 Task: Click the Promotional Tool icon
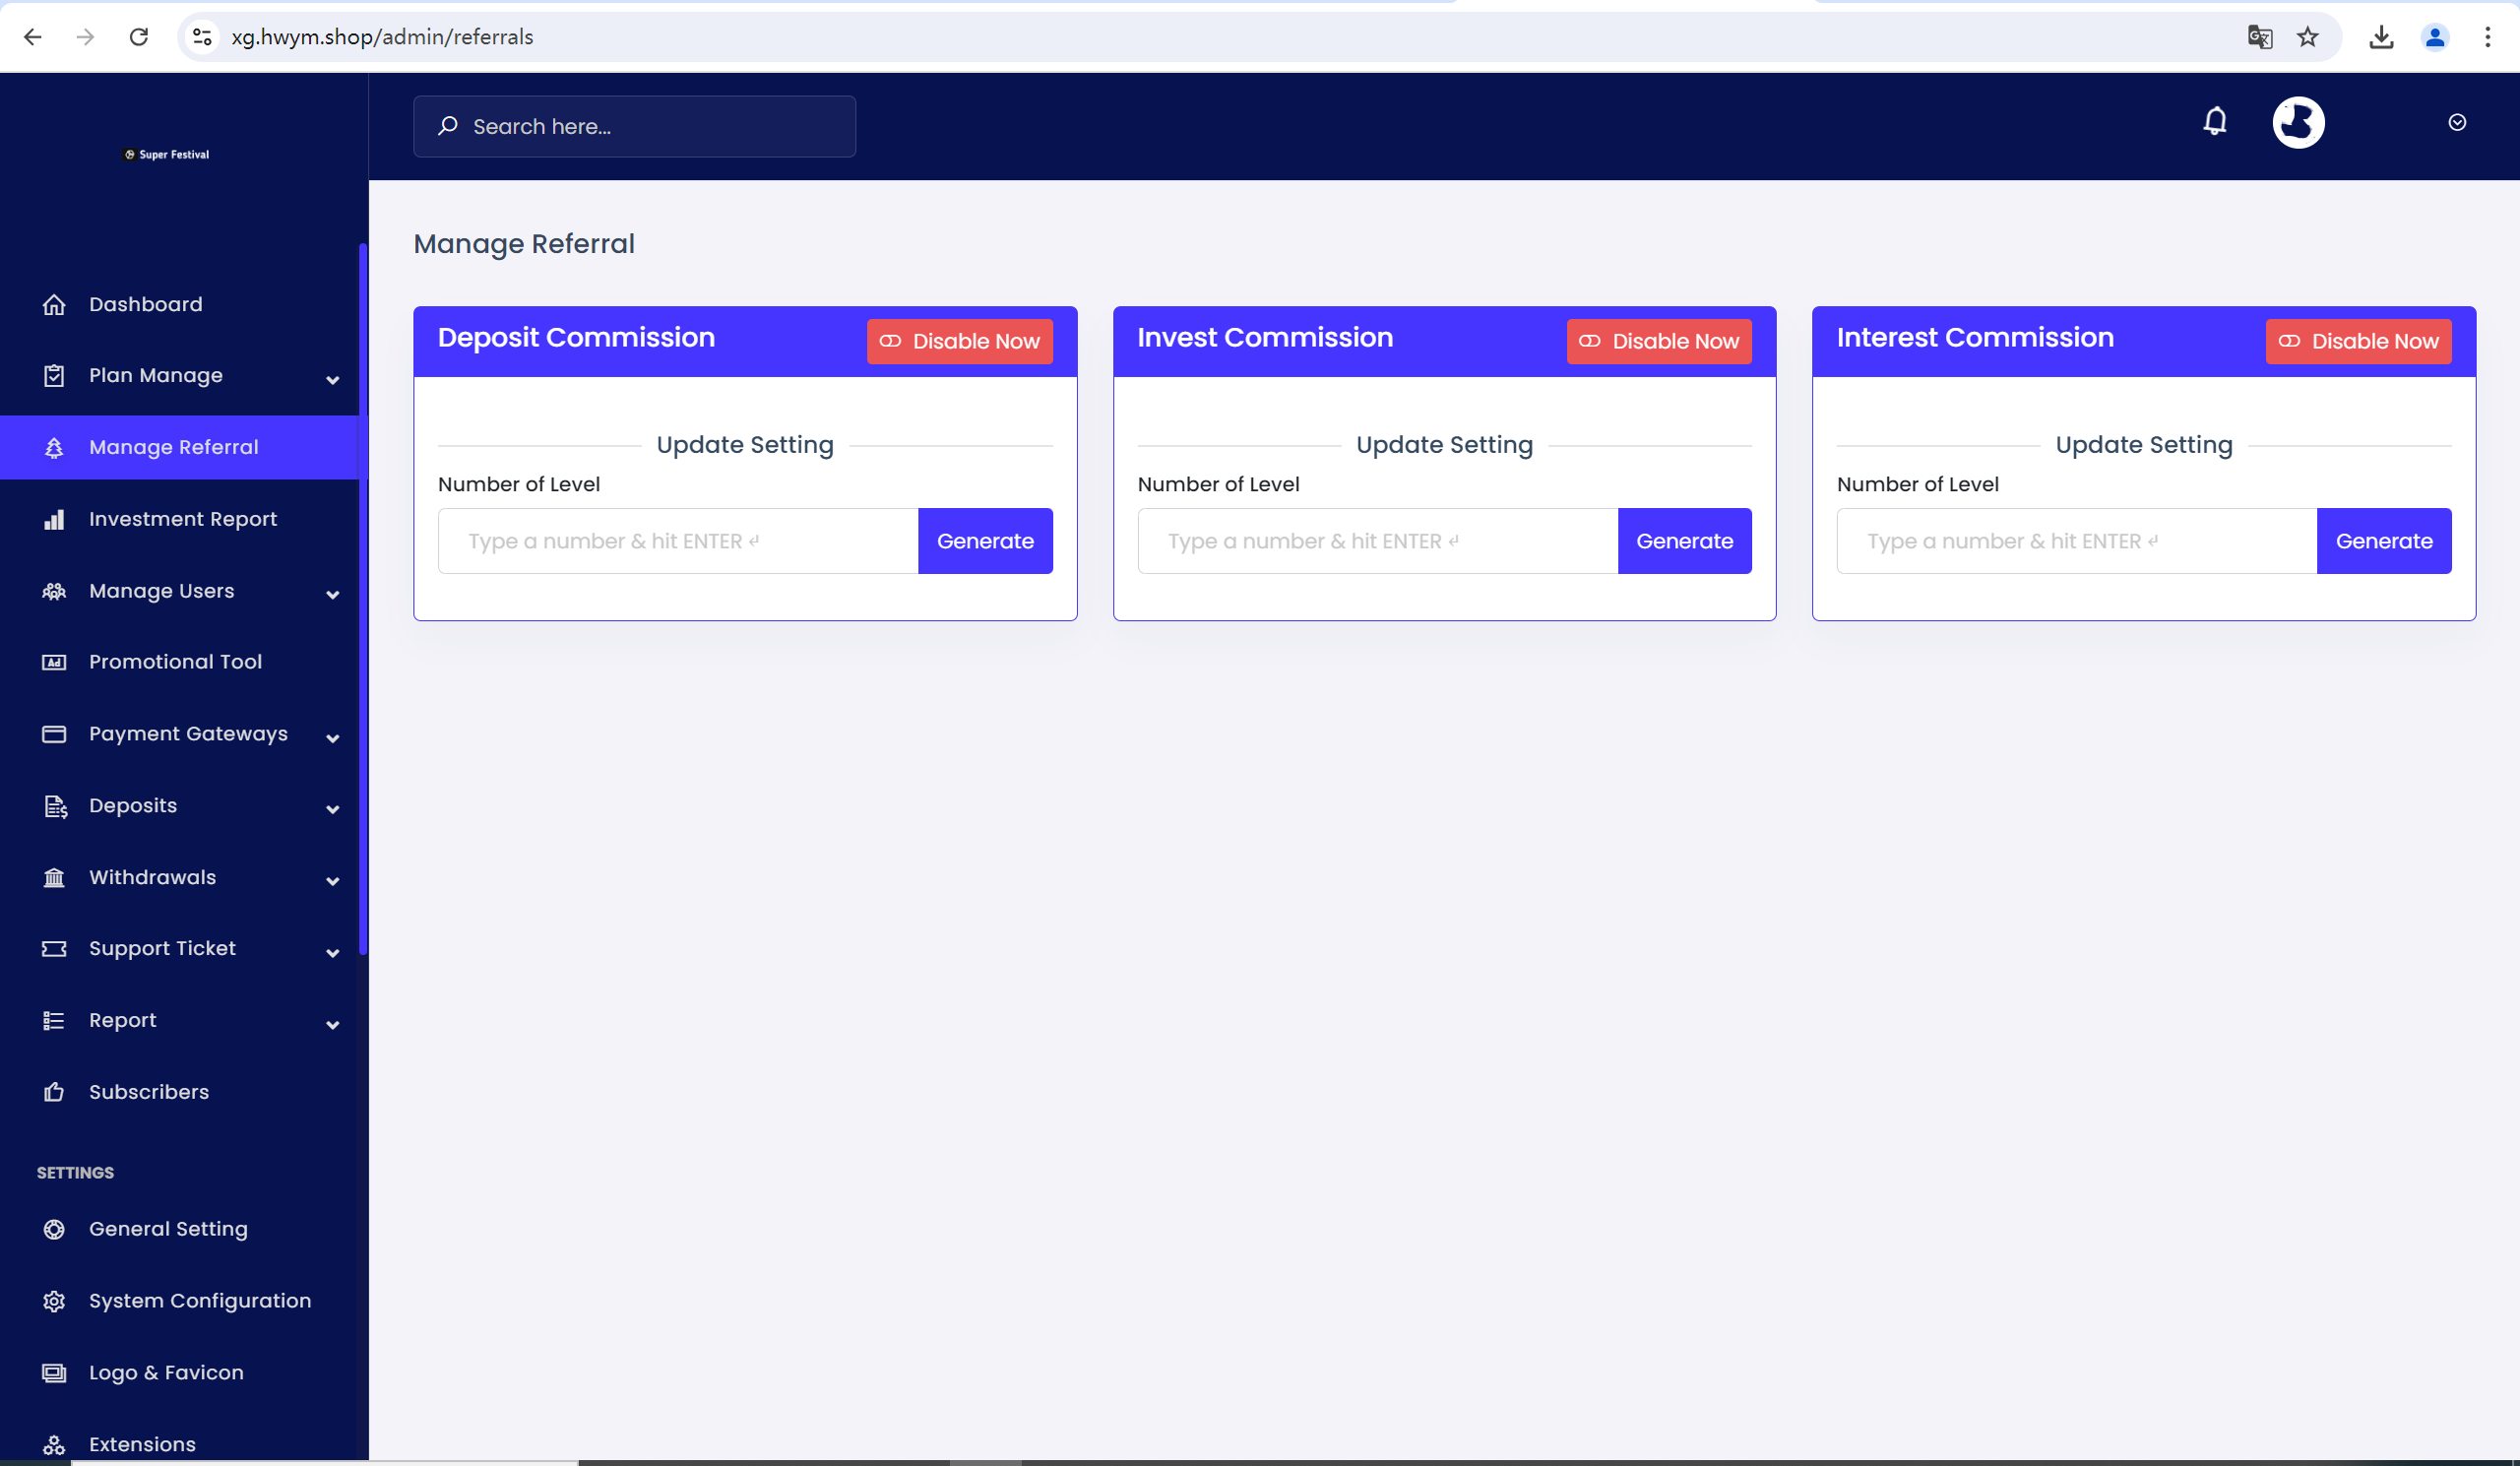pos(54,662)
